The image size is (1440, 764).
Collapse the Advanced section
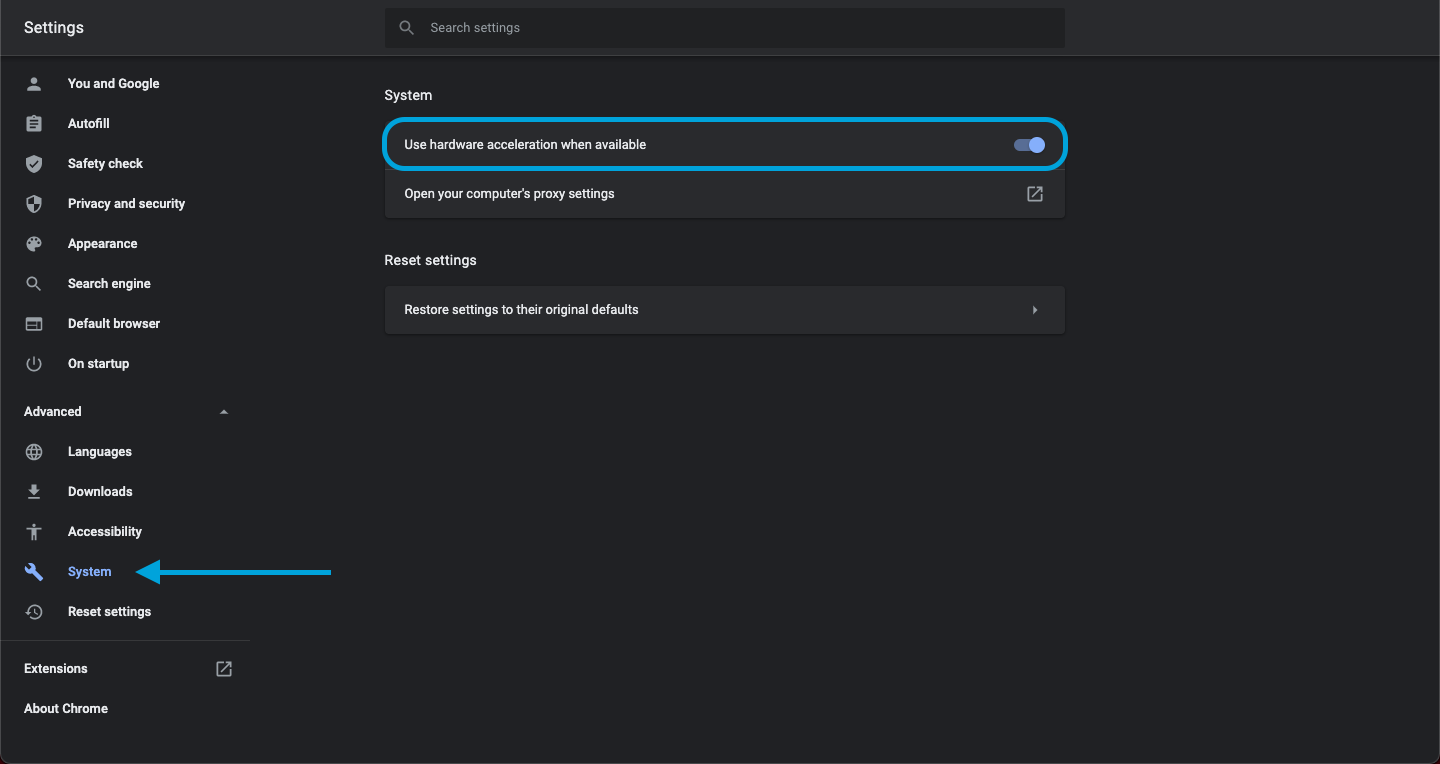coord(224,411)
